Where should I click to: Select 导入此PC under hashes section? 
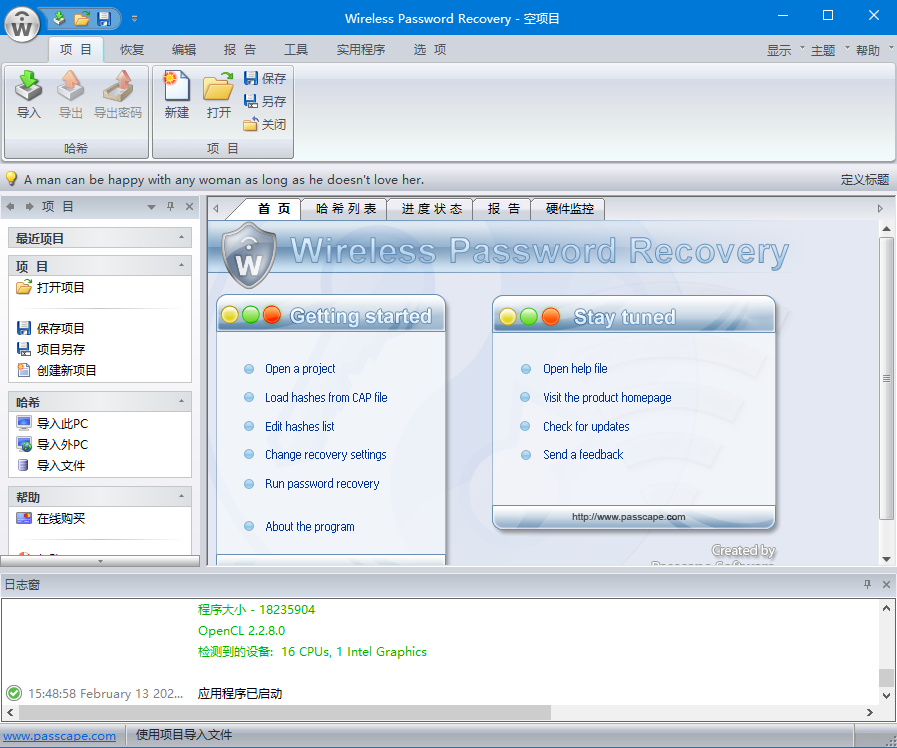click(x=52, y=423)
